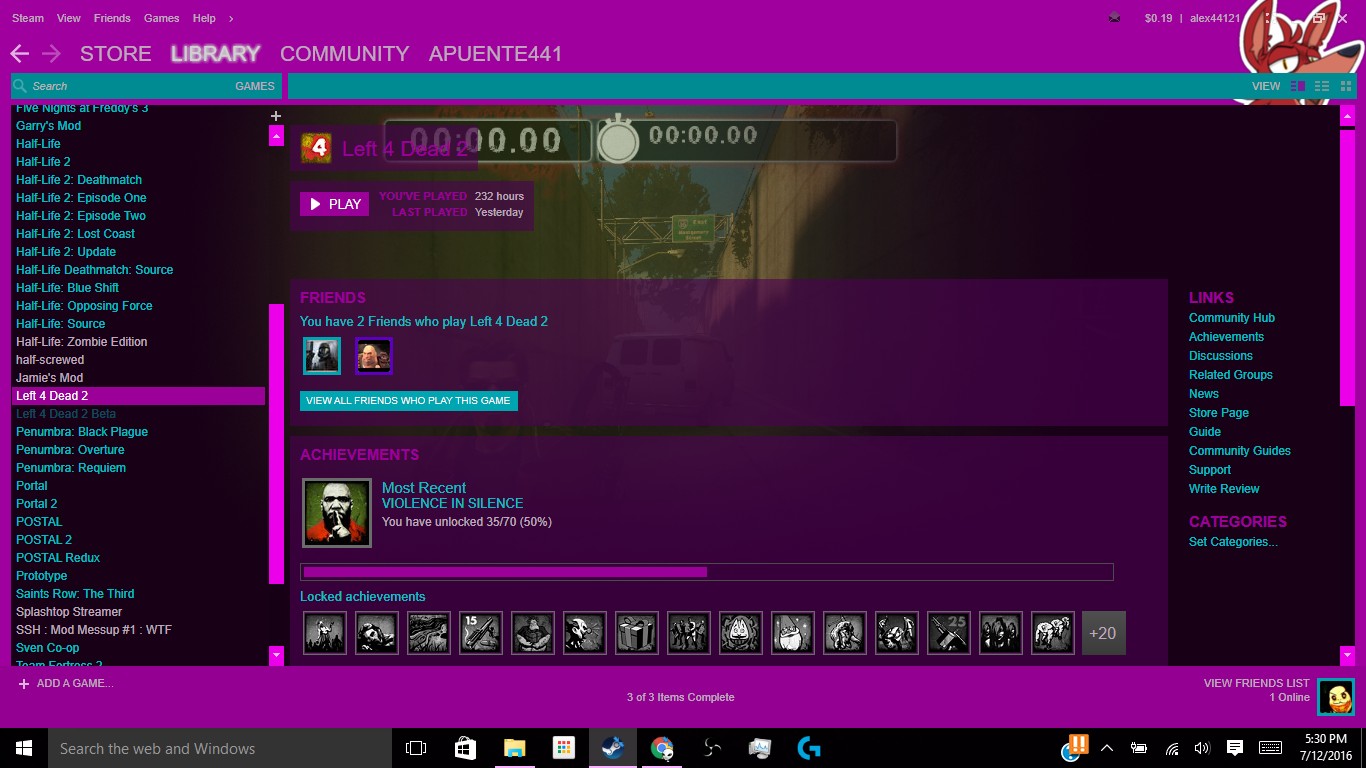Open the Friends menu

[112, 17]
